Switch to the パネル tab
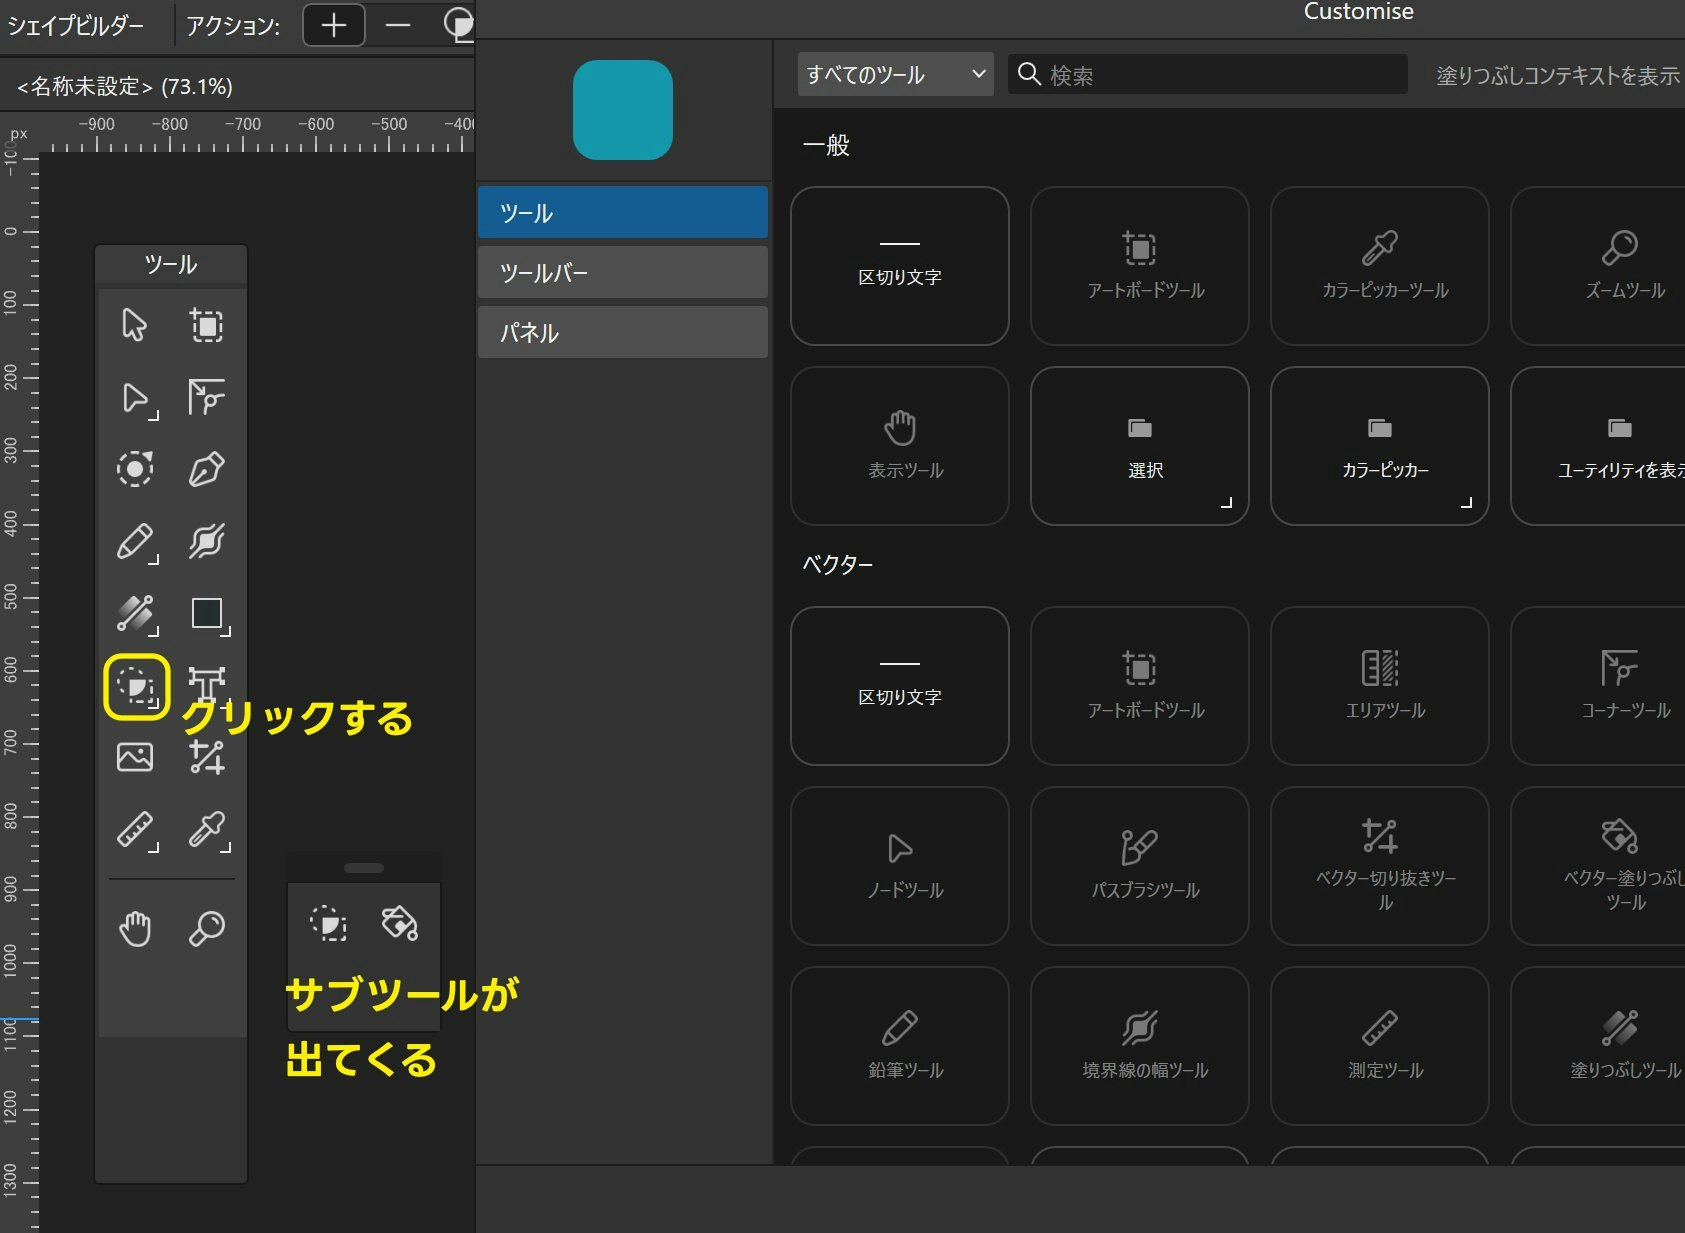1685x1233 pixels. (623, 332)
